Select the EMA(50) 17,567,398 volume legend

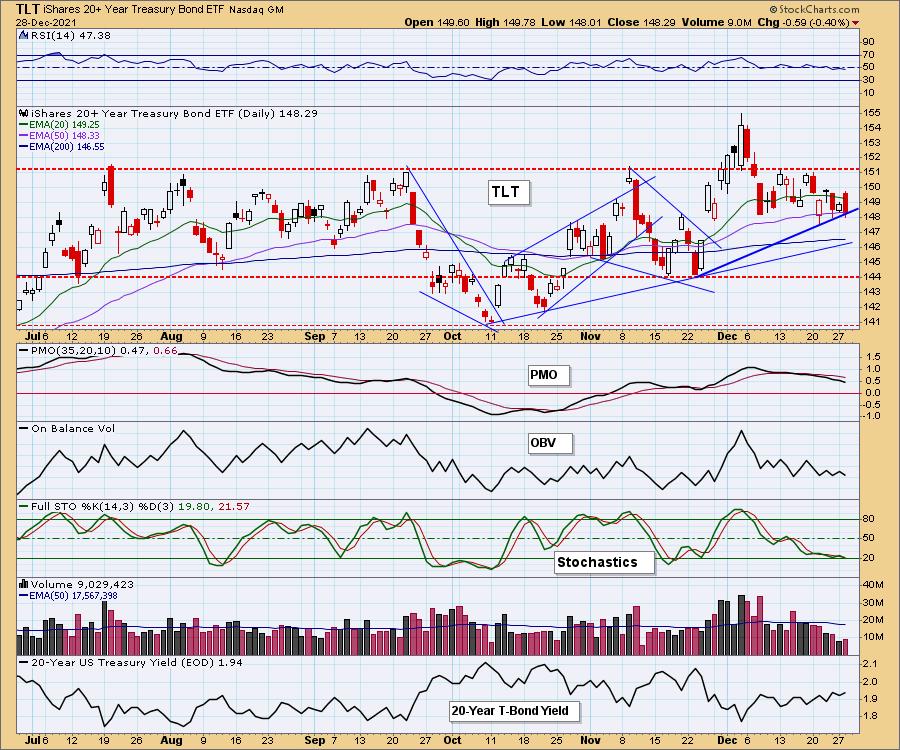(x=73, y=596)
